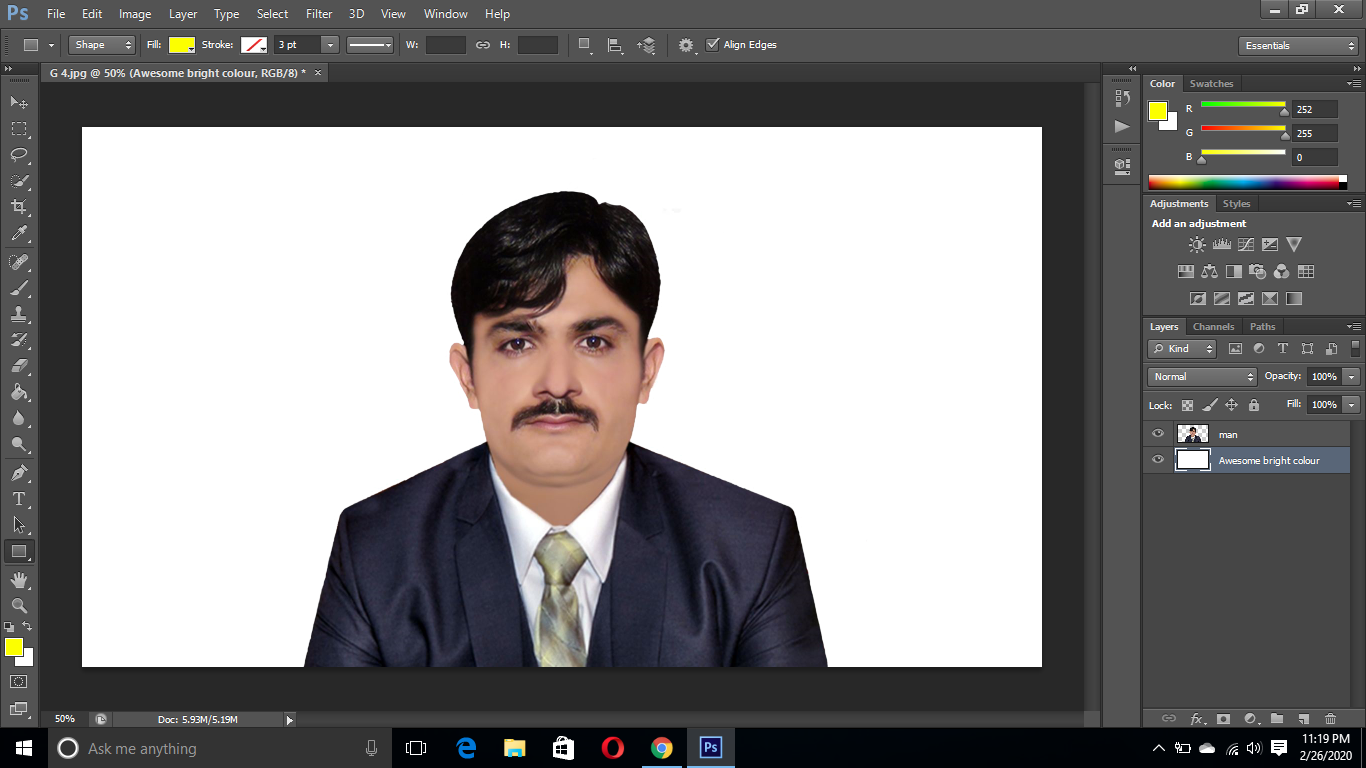Screen dimensions: 1366x768
Task: Click the Delete layer trash button
Action: click(1330, 718)
